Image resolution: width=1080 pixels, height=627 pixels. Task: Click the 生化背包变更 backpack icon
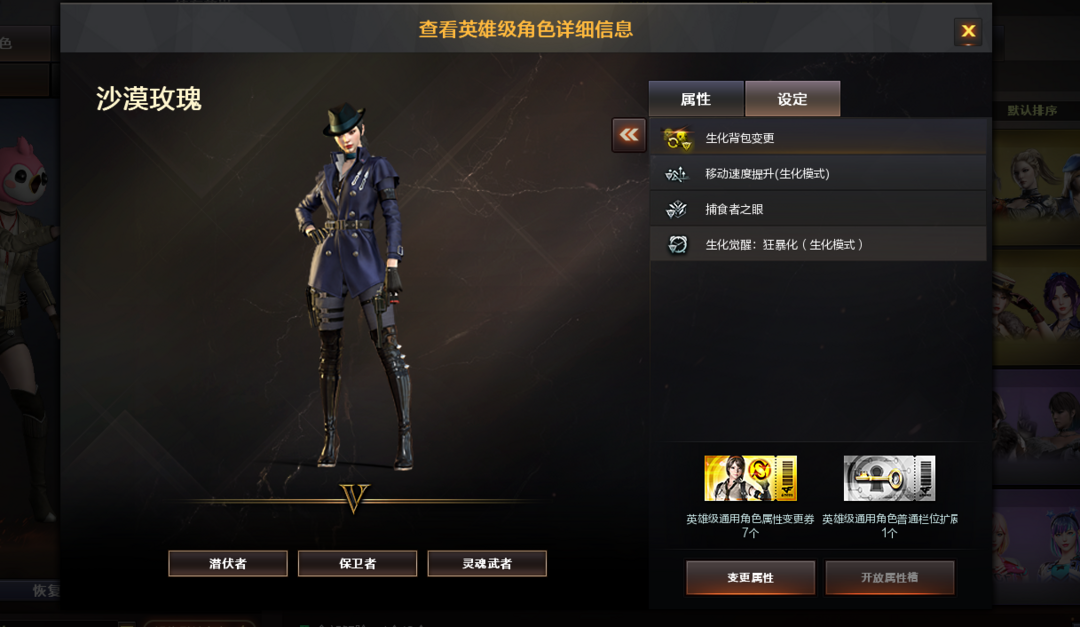[x=677, y=138]
